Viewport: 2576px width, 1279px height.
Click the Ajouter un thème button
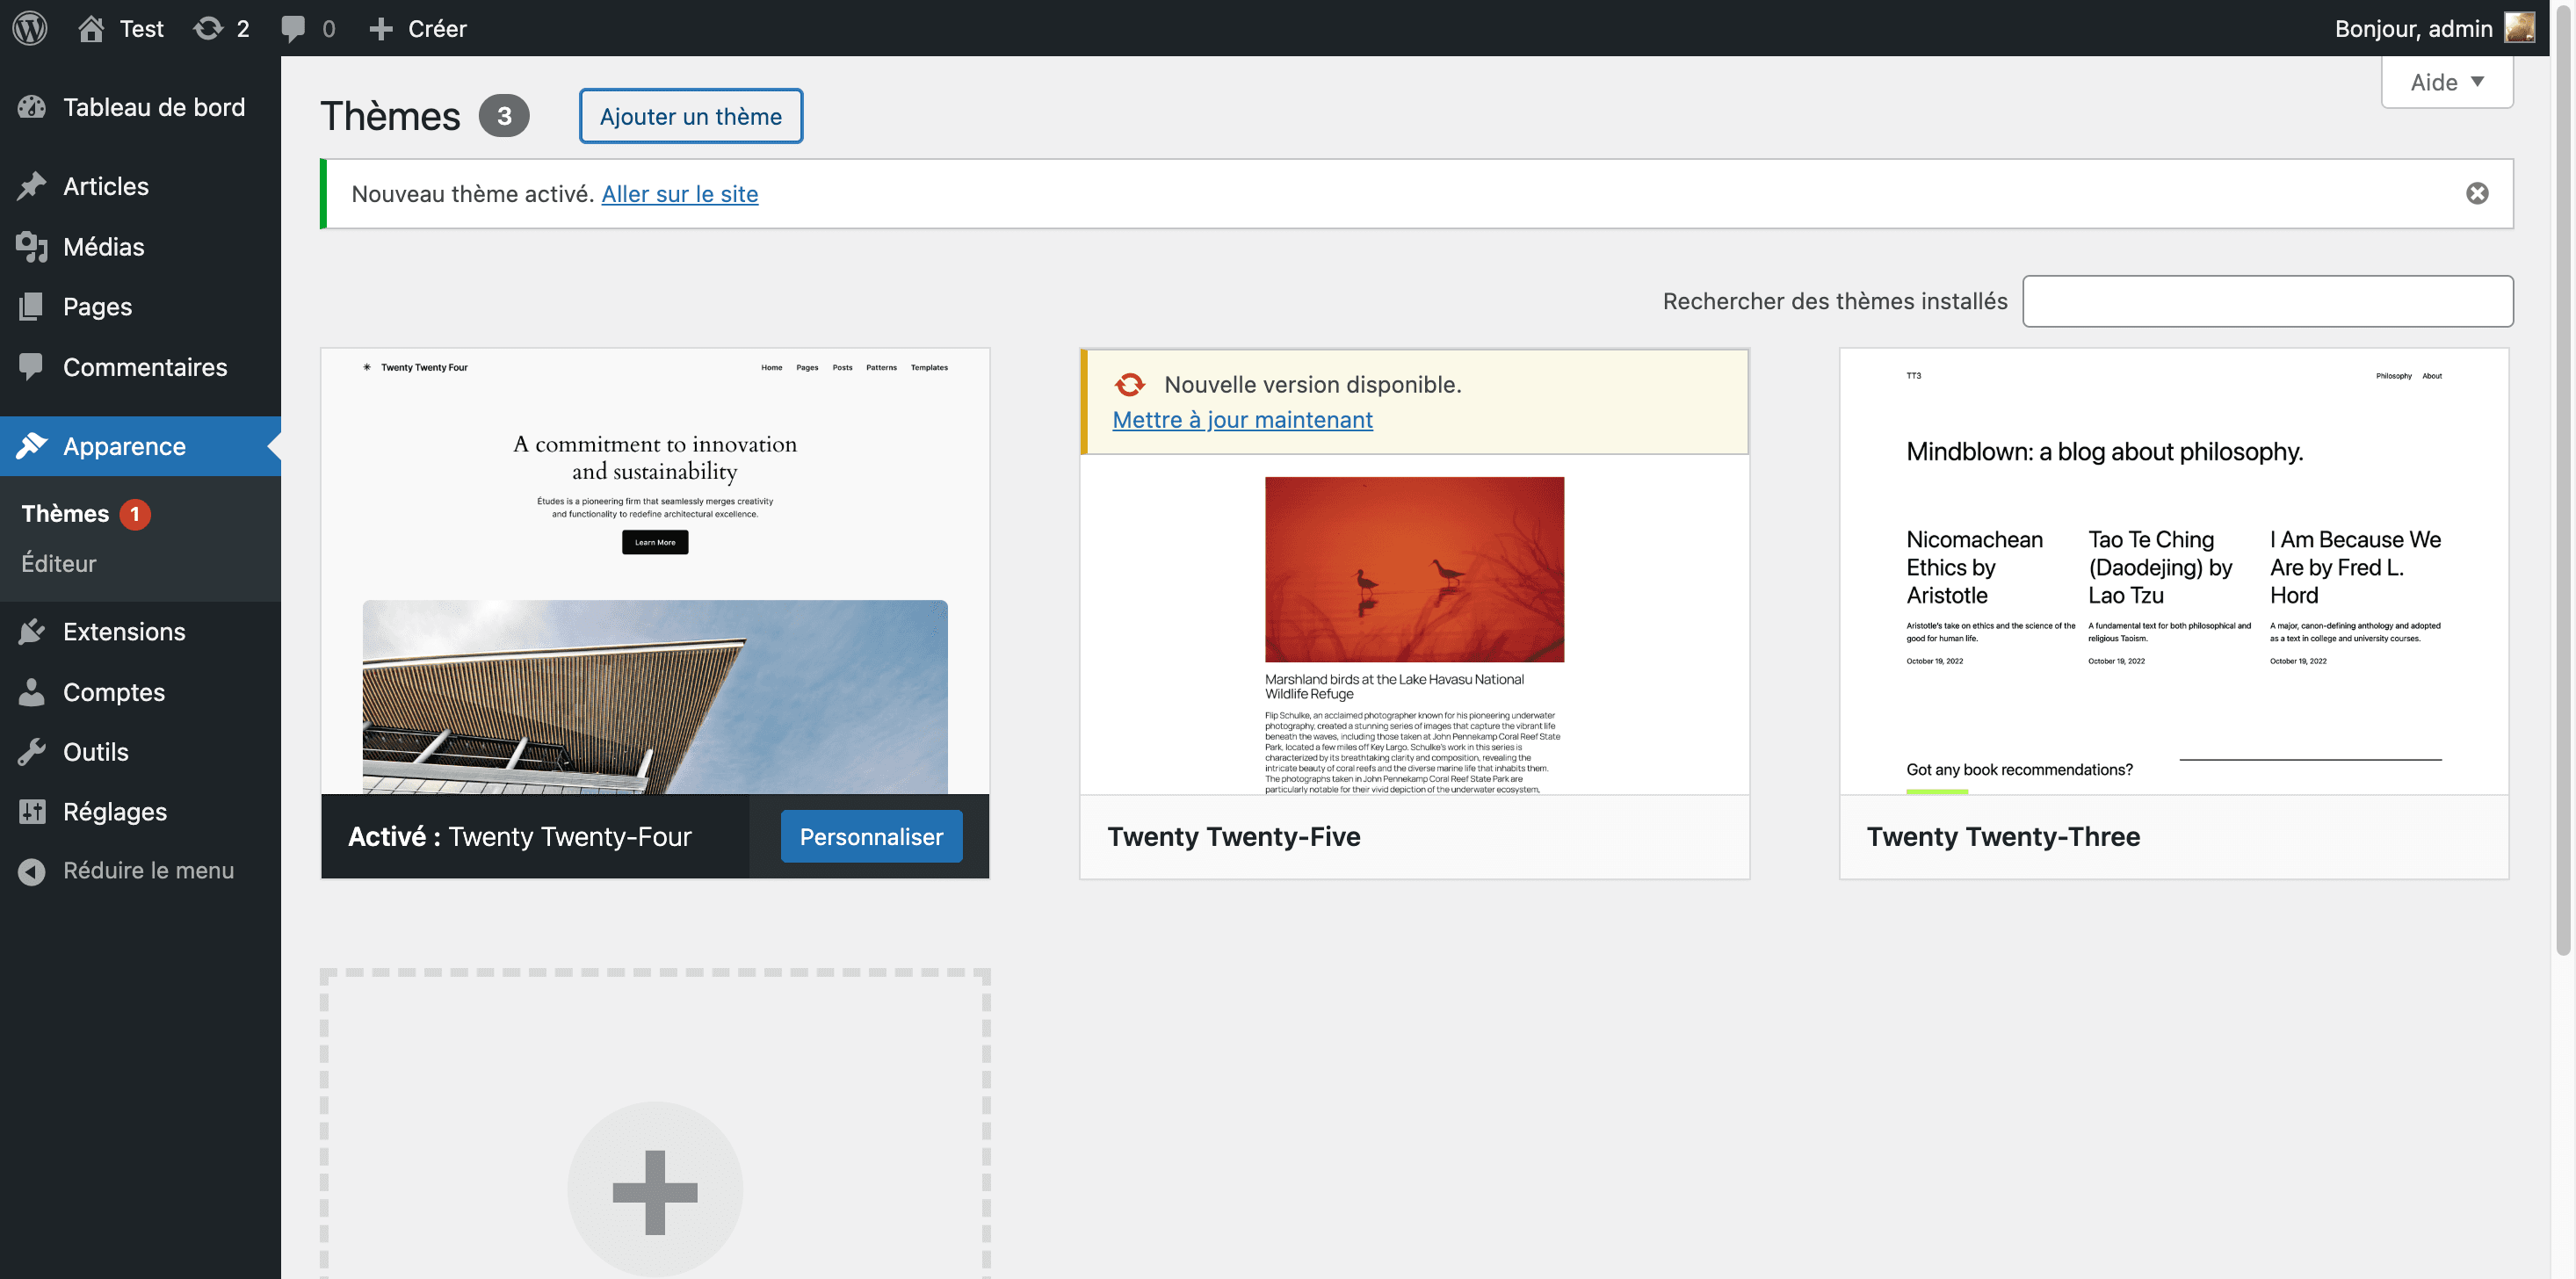(x=690, y=116)
